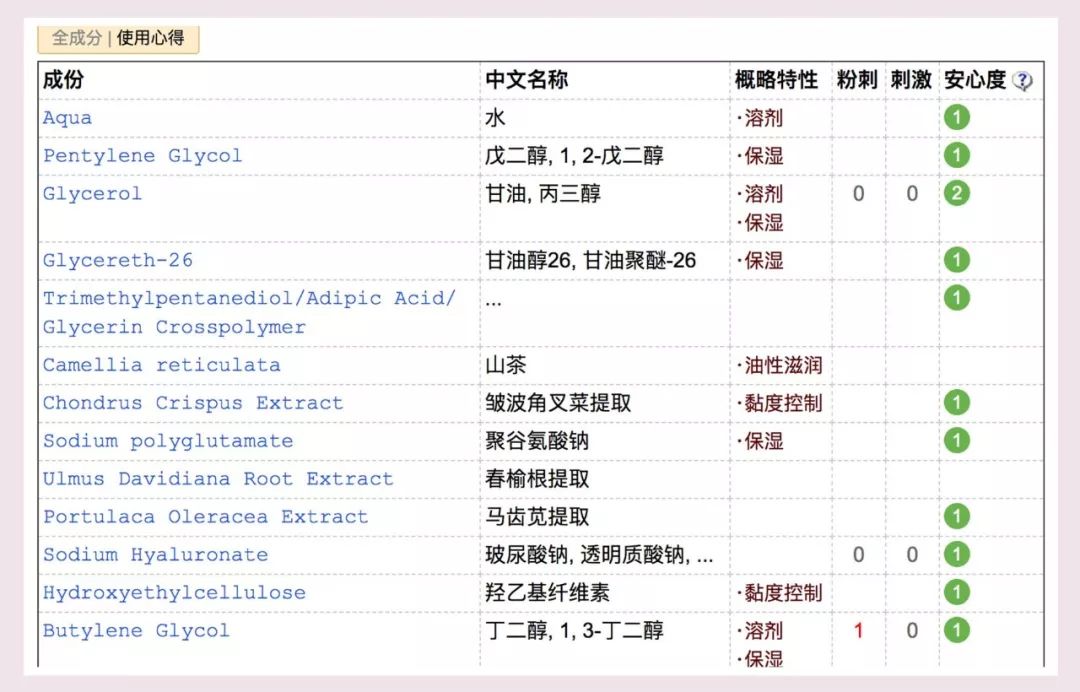Click the green safety badge next to Aqua
Screen dimensions: 1080x692
(x=956, y=117)
